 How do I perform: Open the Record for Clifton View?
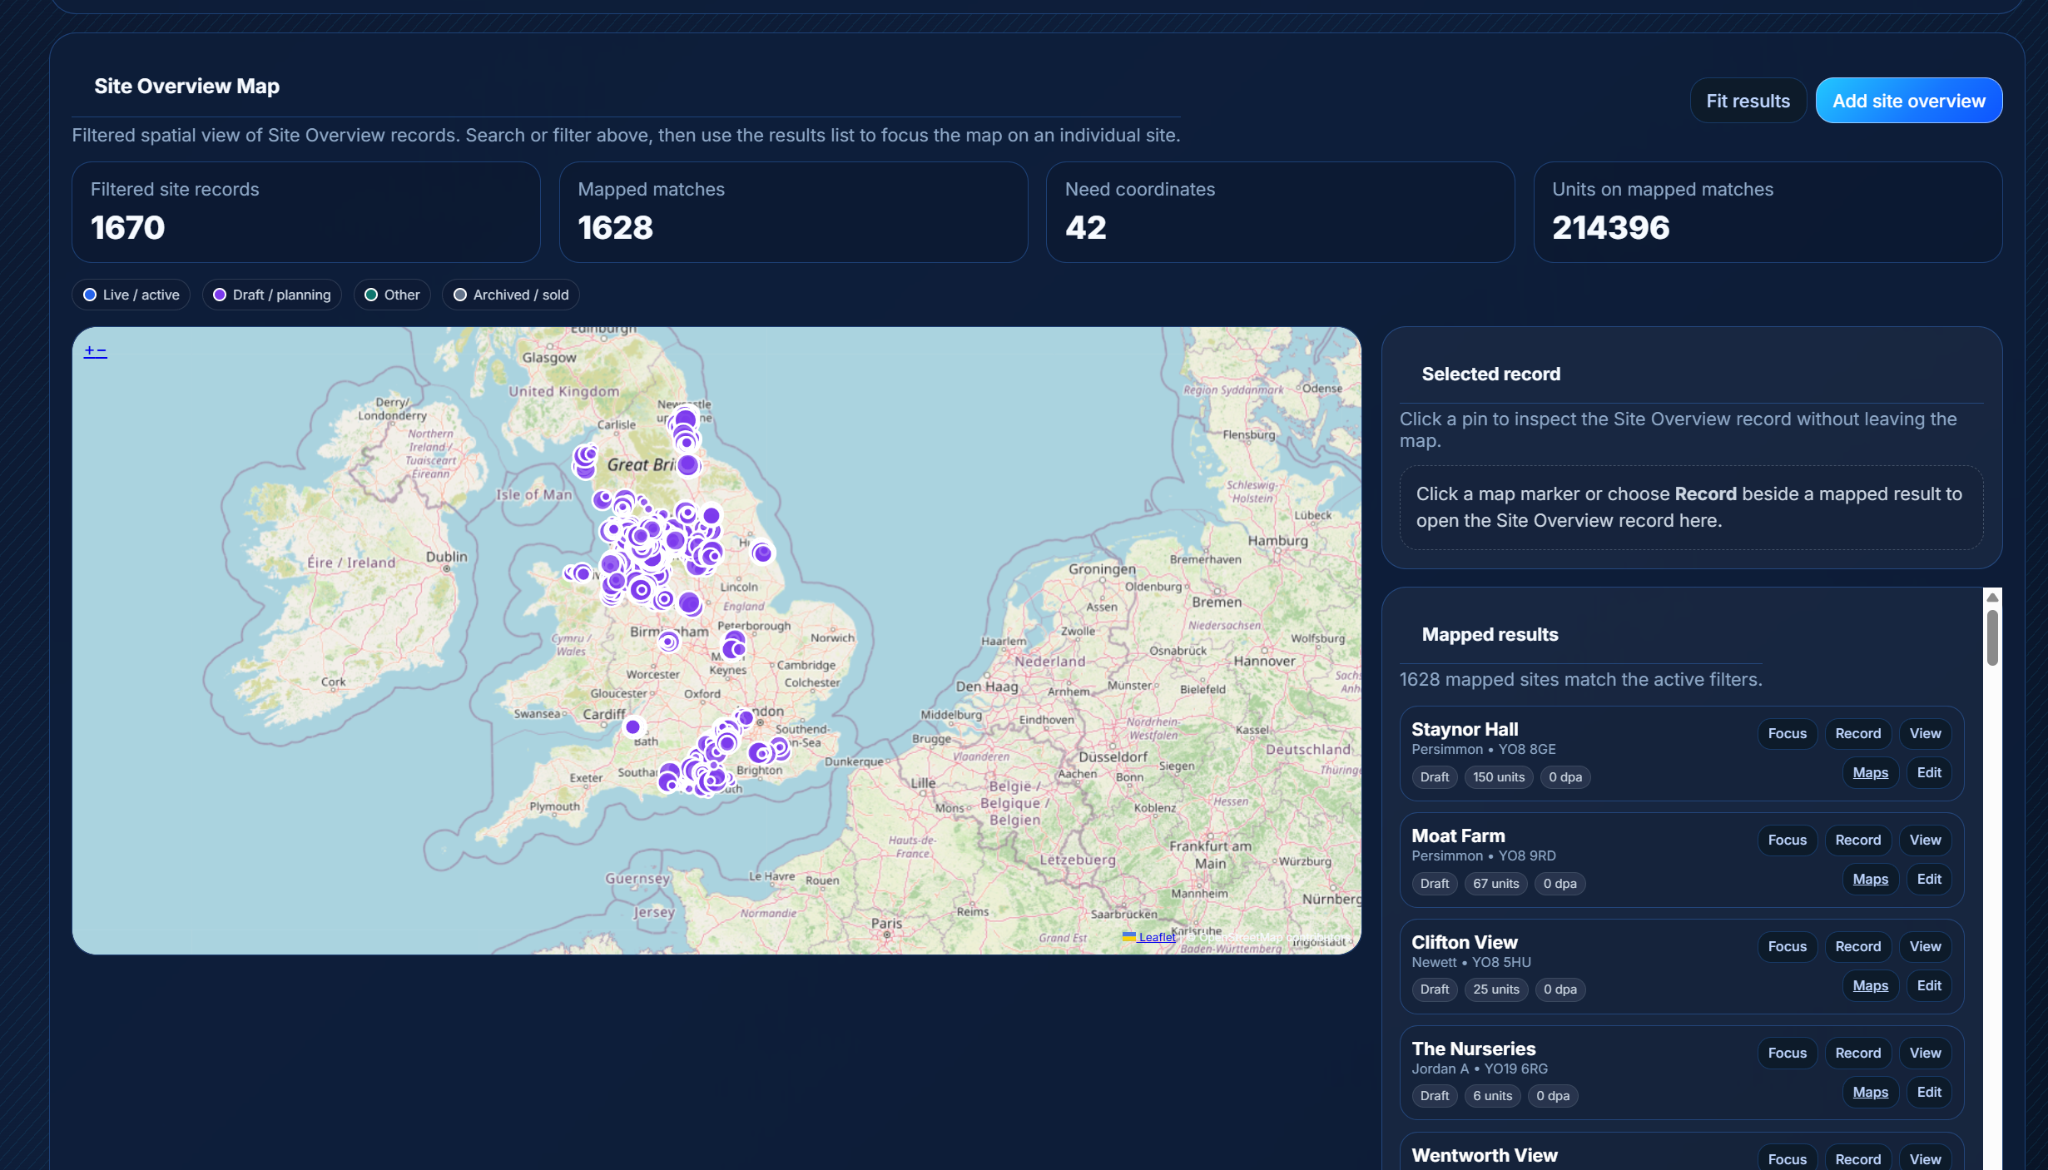point(1858,947)
